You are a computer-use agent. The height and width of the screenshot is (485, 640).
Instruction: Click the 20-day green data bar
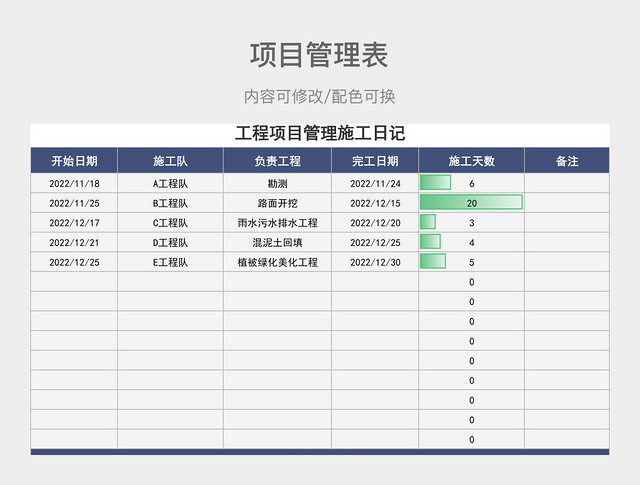click(471, 202)
